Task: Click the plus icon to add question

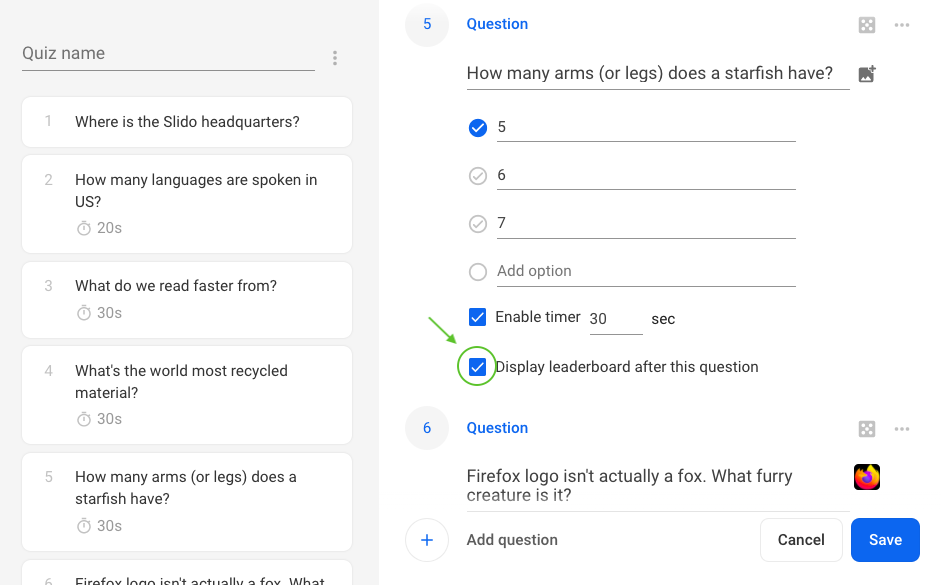Action: click(x=427, y=540)
